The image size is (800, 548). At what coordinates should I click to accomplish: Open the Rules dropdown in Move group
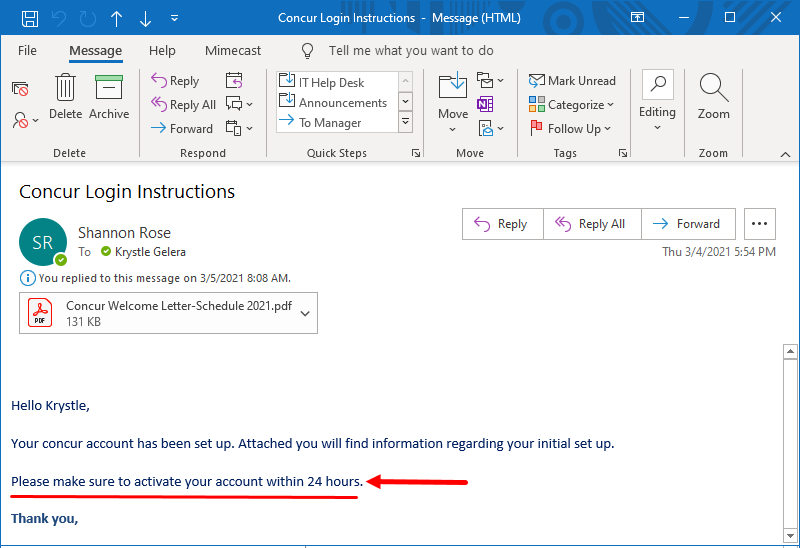point(490,80)
